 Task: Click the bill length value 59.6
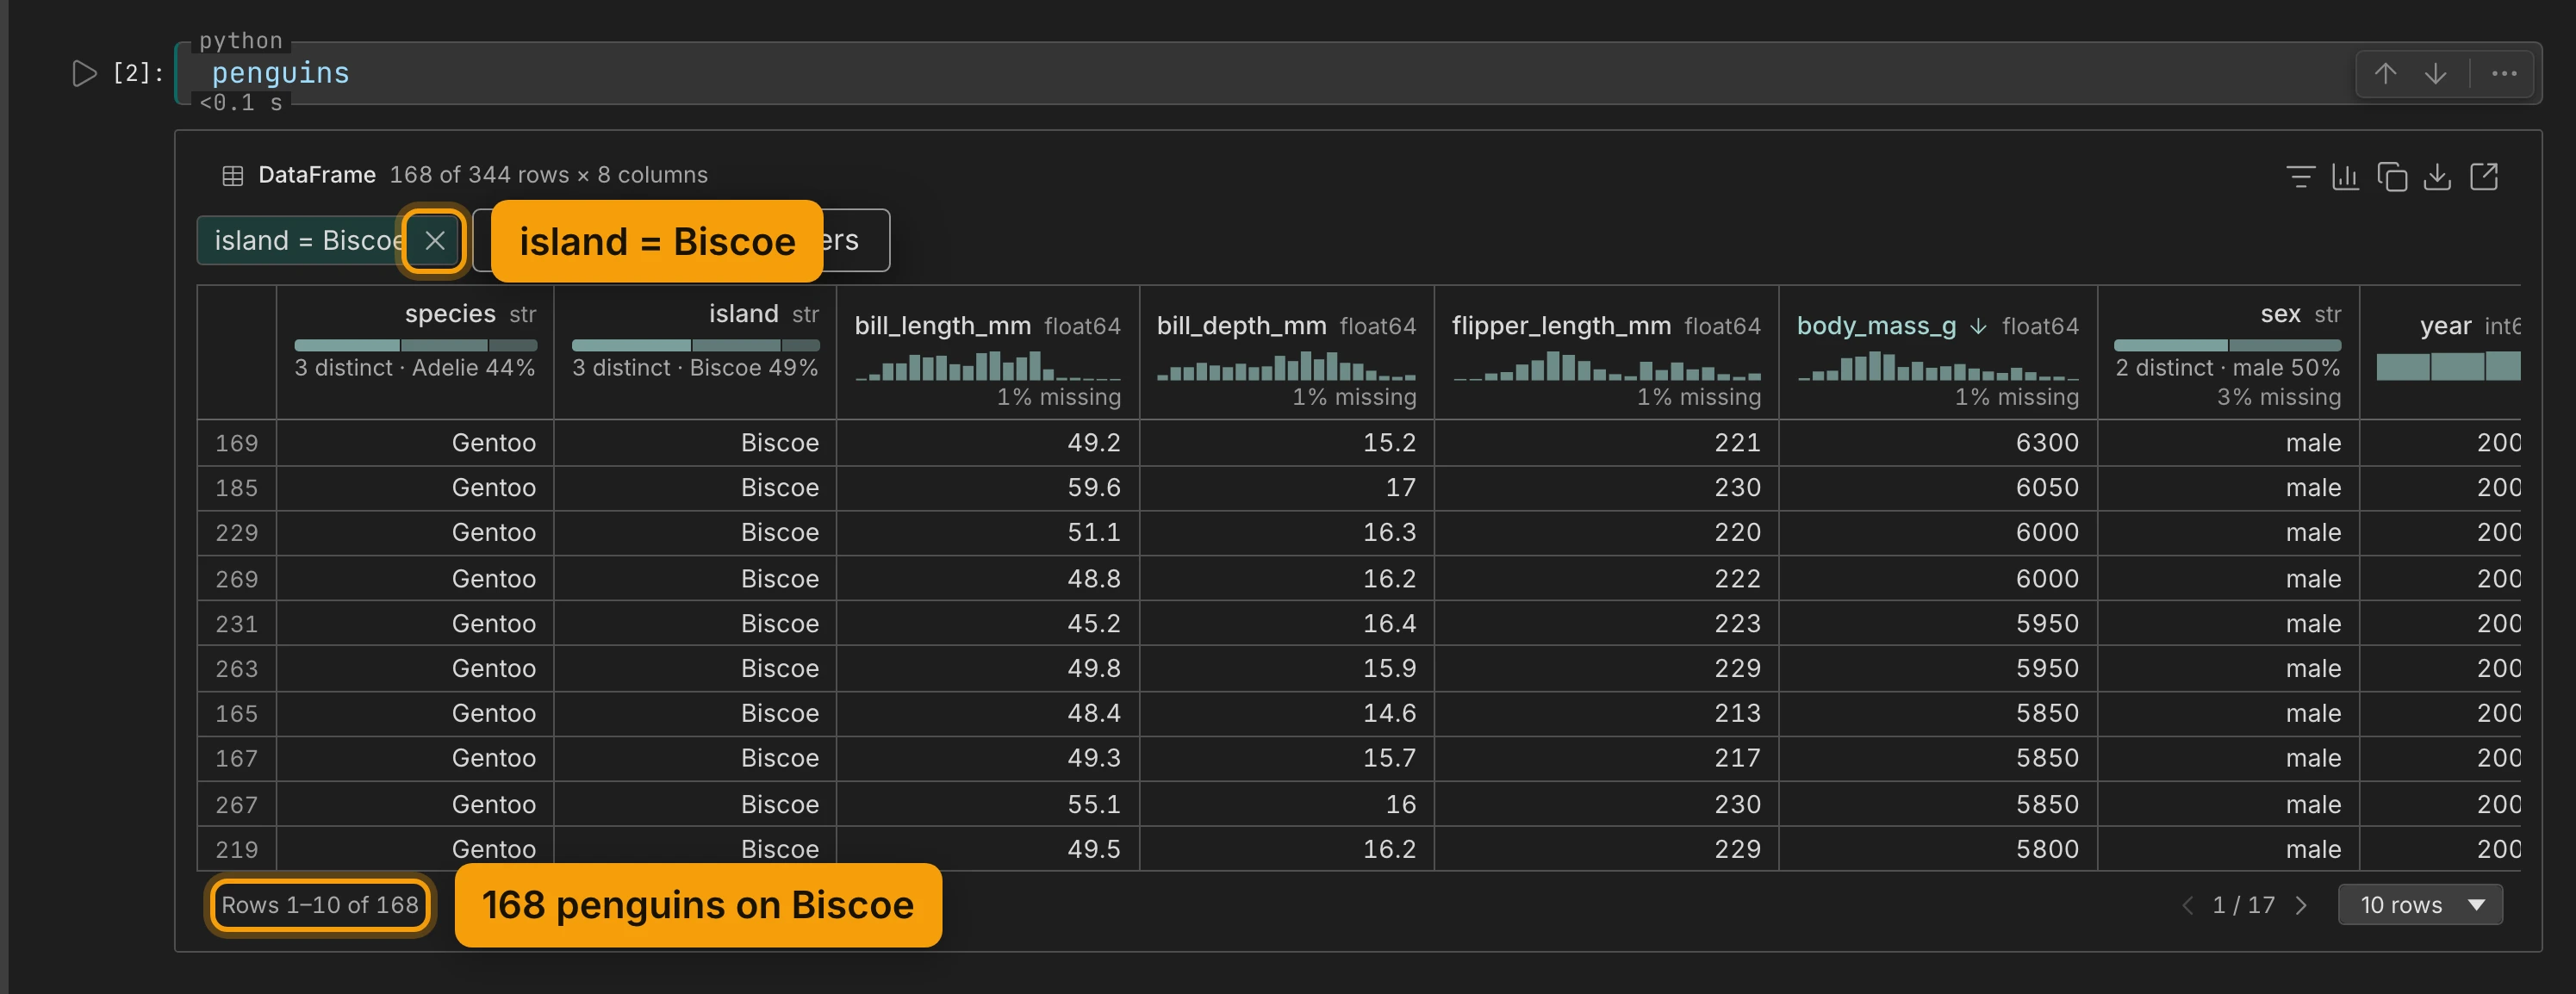pyautogui.click(x=1094, y=488)
